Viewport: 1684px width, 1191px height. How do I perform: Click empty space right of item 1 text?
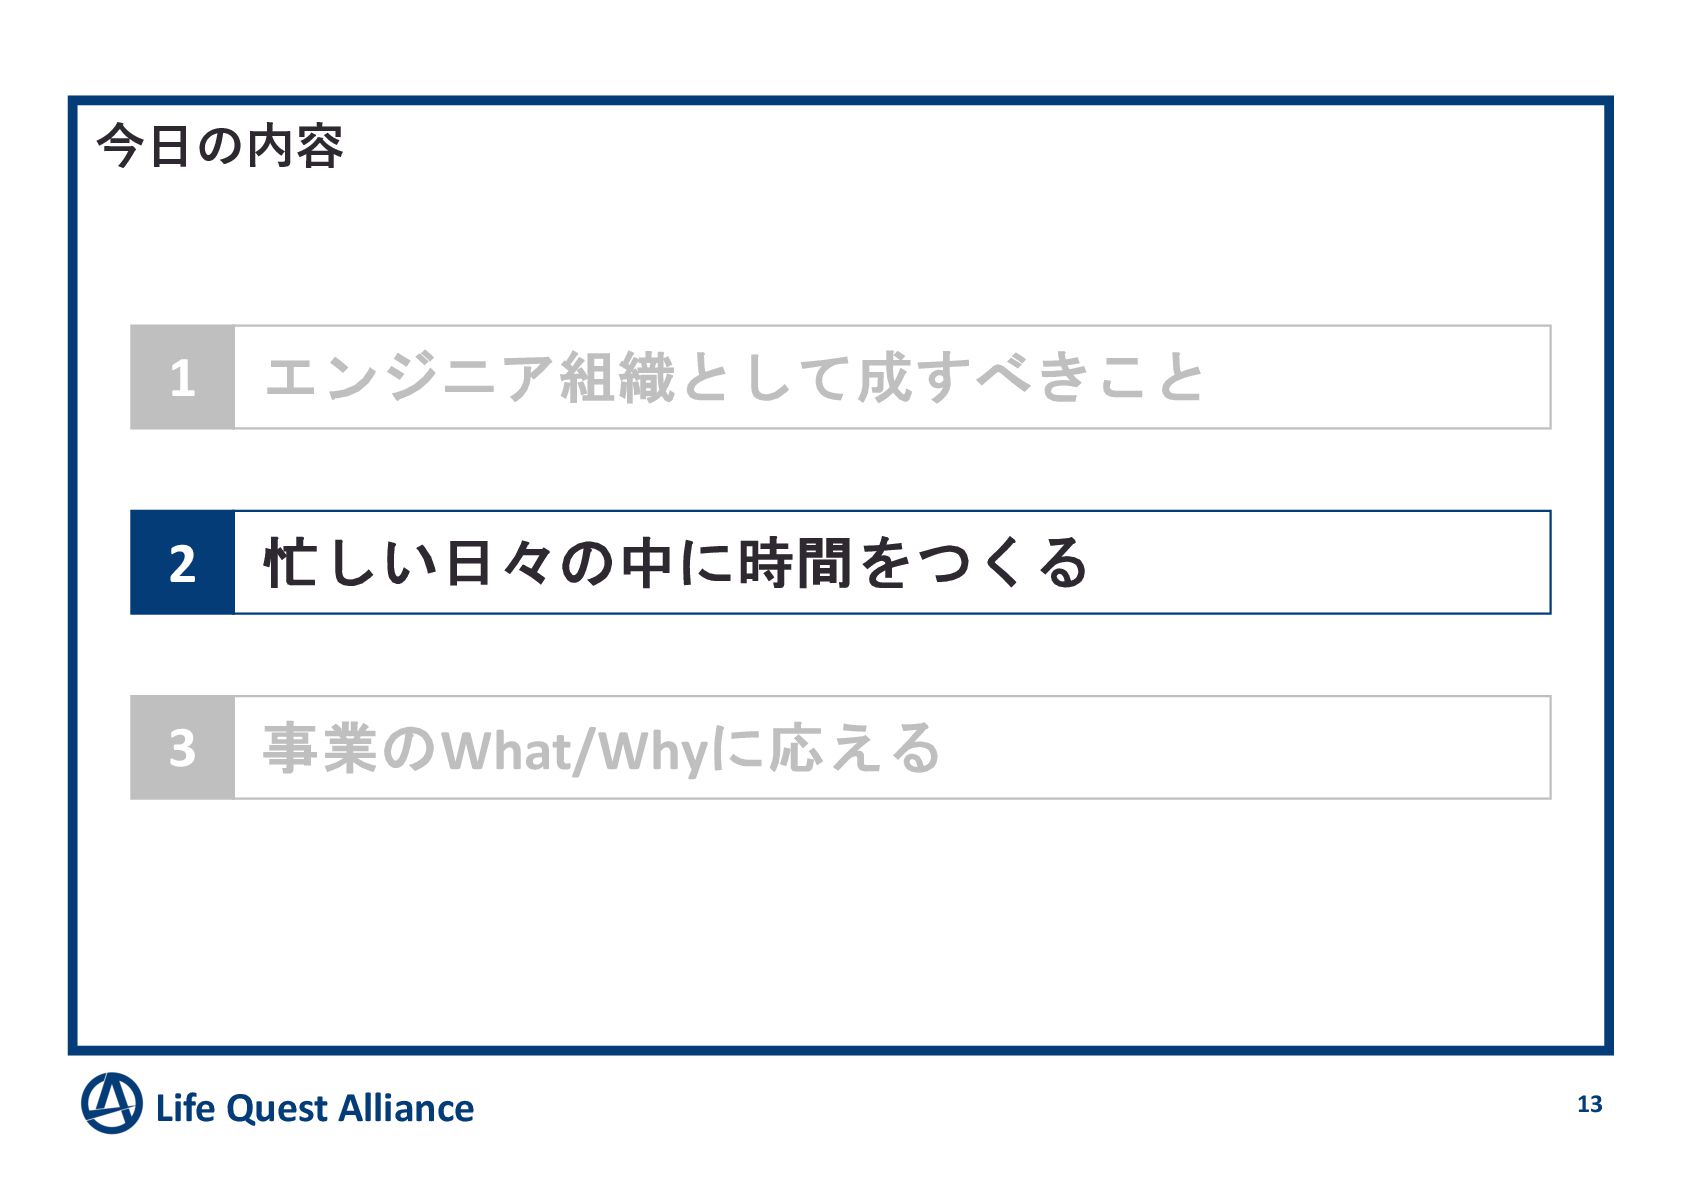pos(1380,377)
